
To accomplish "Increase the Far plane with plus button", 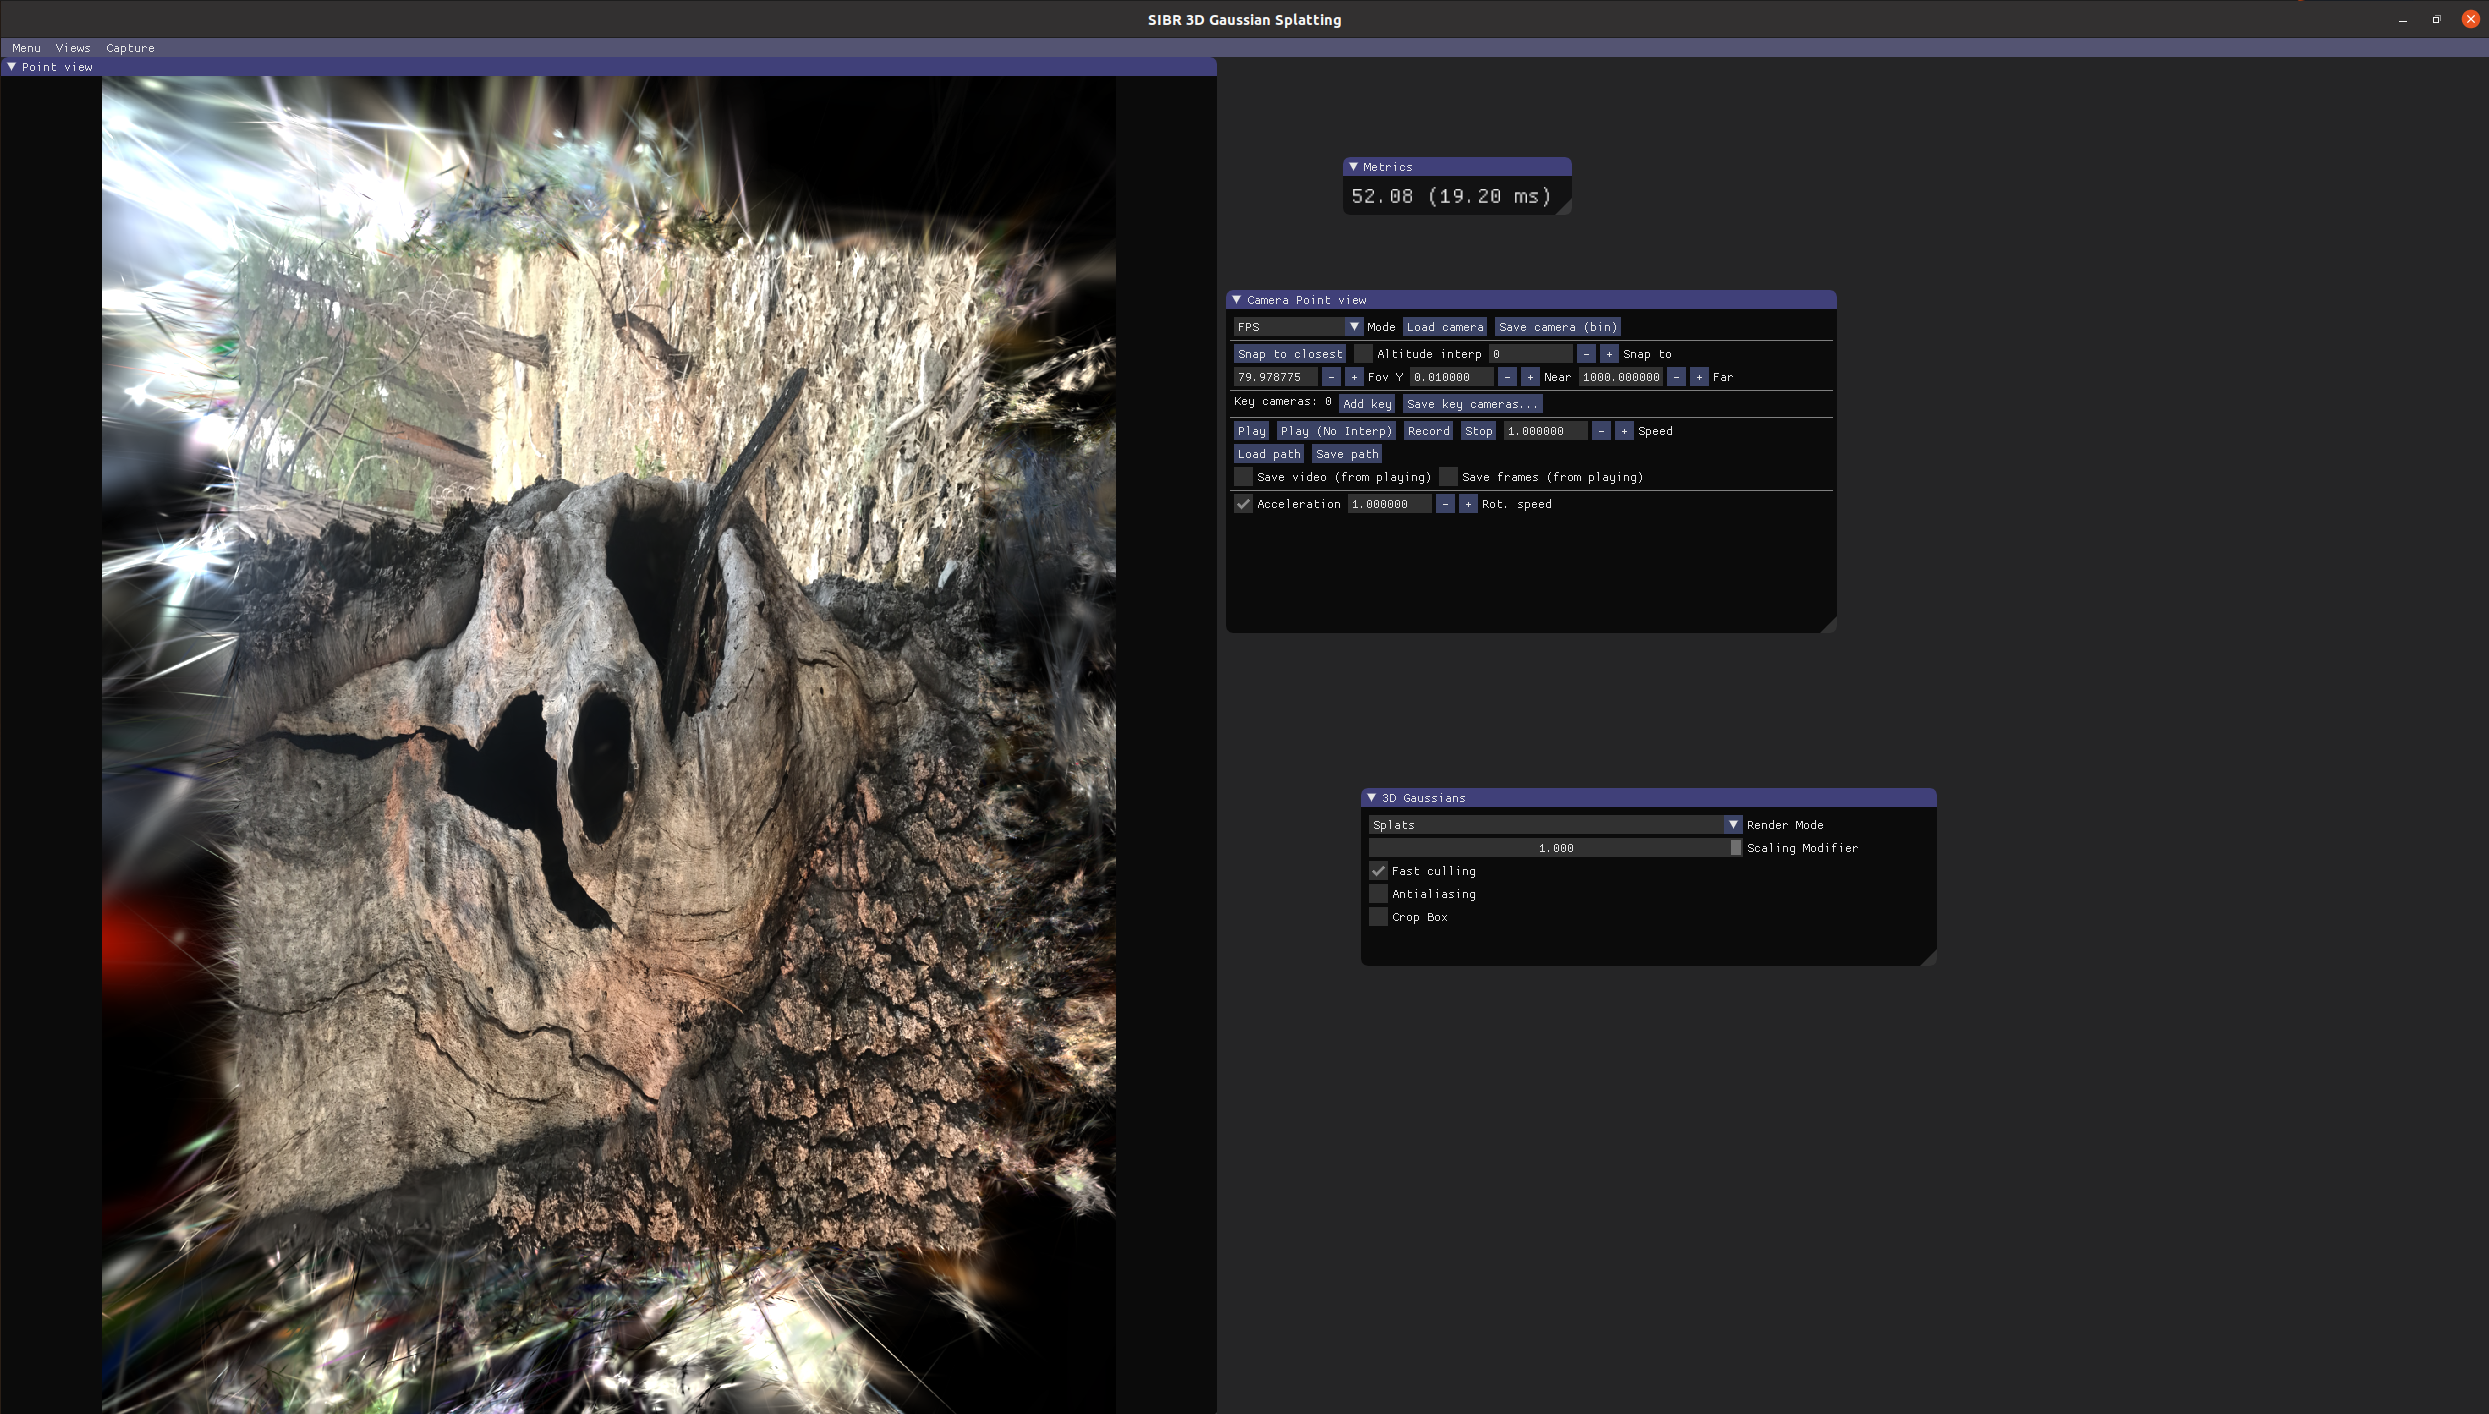I will (1699, 377).
